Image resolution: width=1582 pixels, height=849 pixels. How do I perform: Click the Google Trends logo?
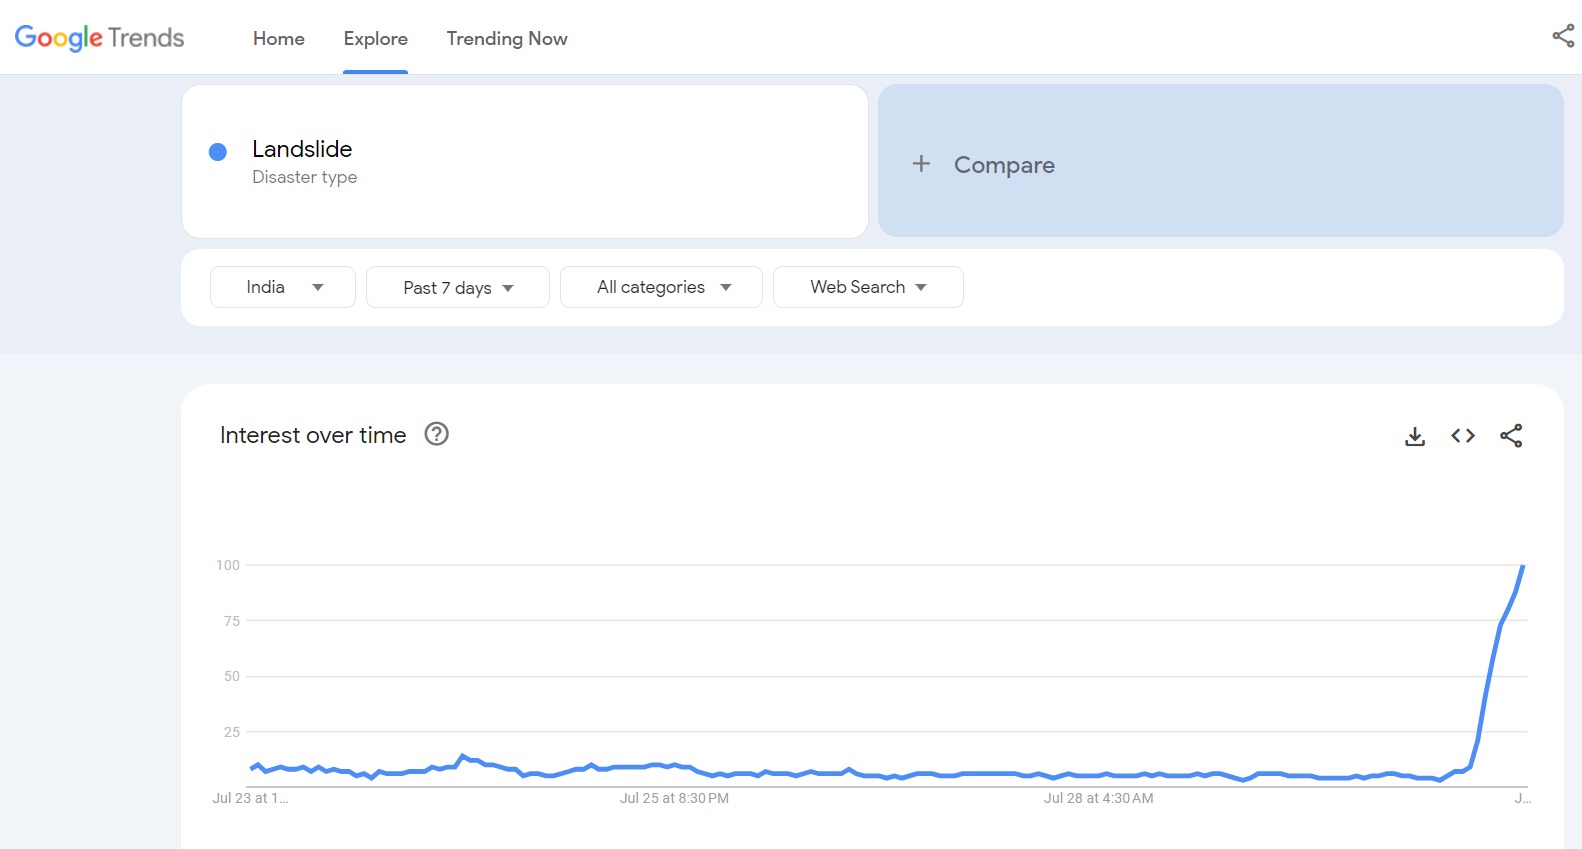pyautogui.click(x=99, y=38)
